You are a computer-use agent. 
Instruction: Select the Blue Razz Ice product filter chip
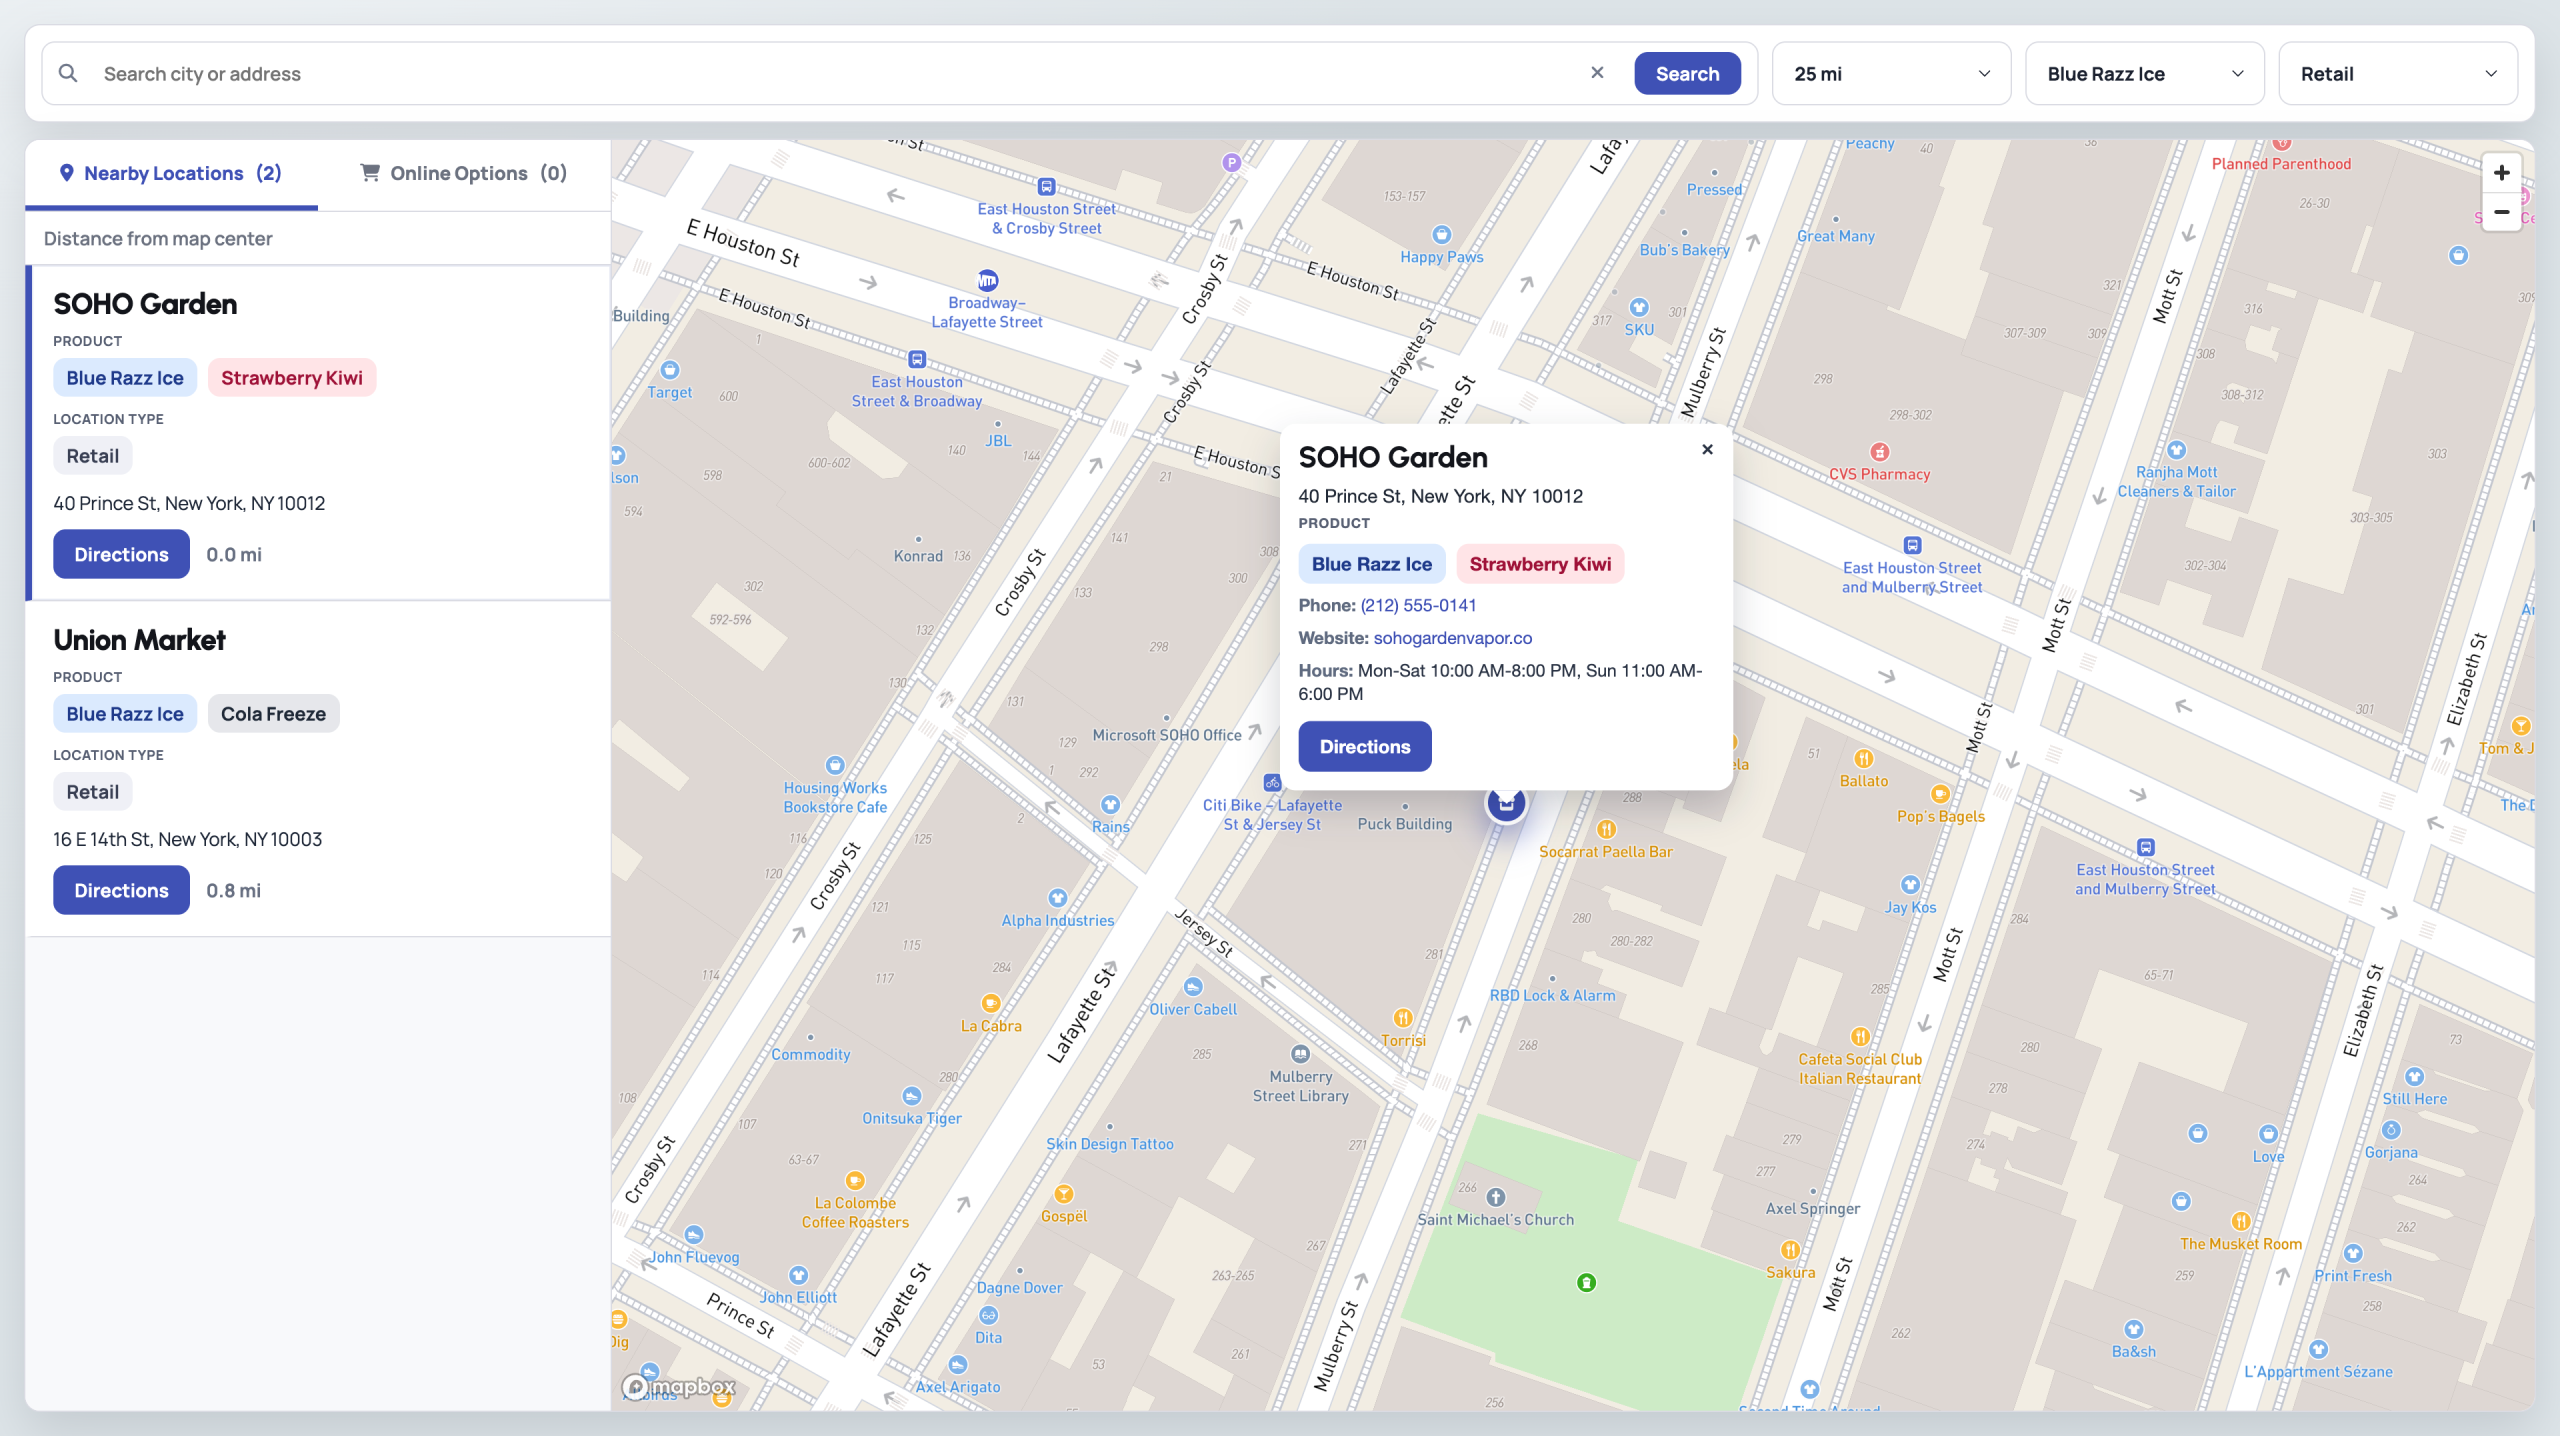[124, 377]
